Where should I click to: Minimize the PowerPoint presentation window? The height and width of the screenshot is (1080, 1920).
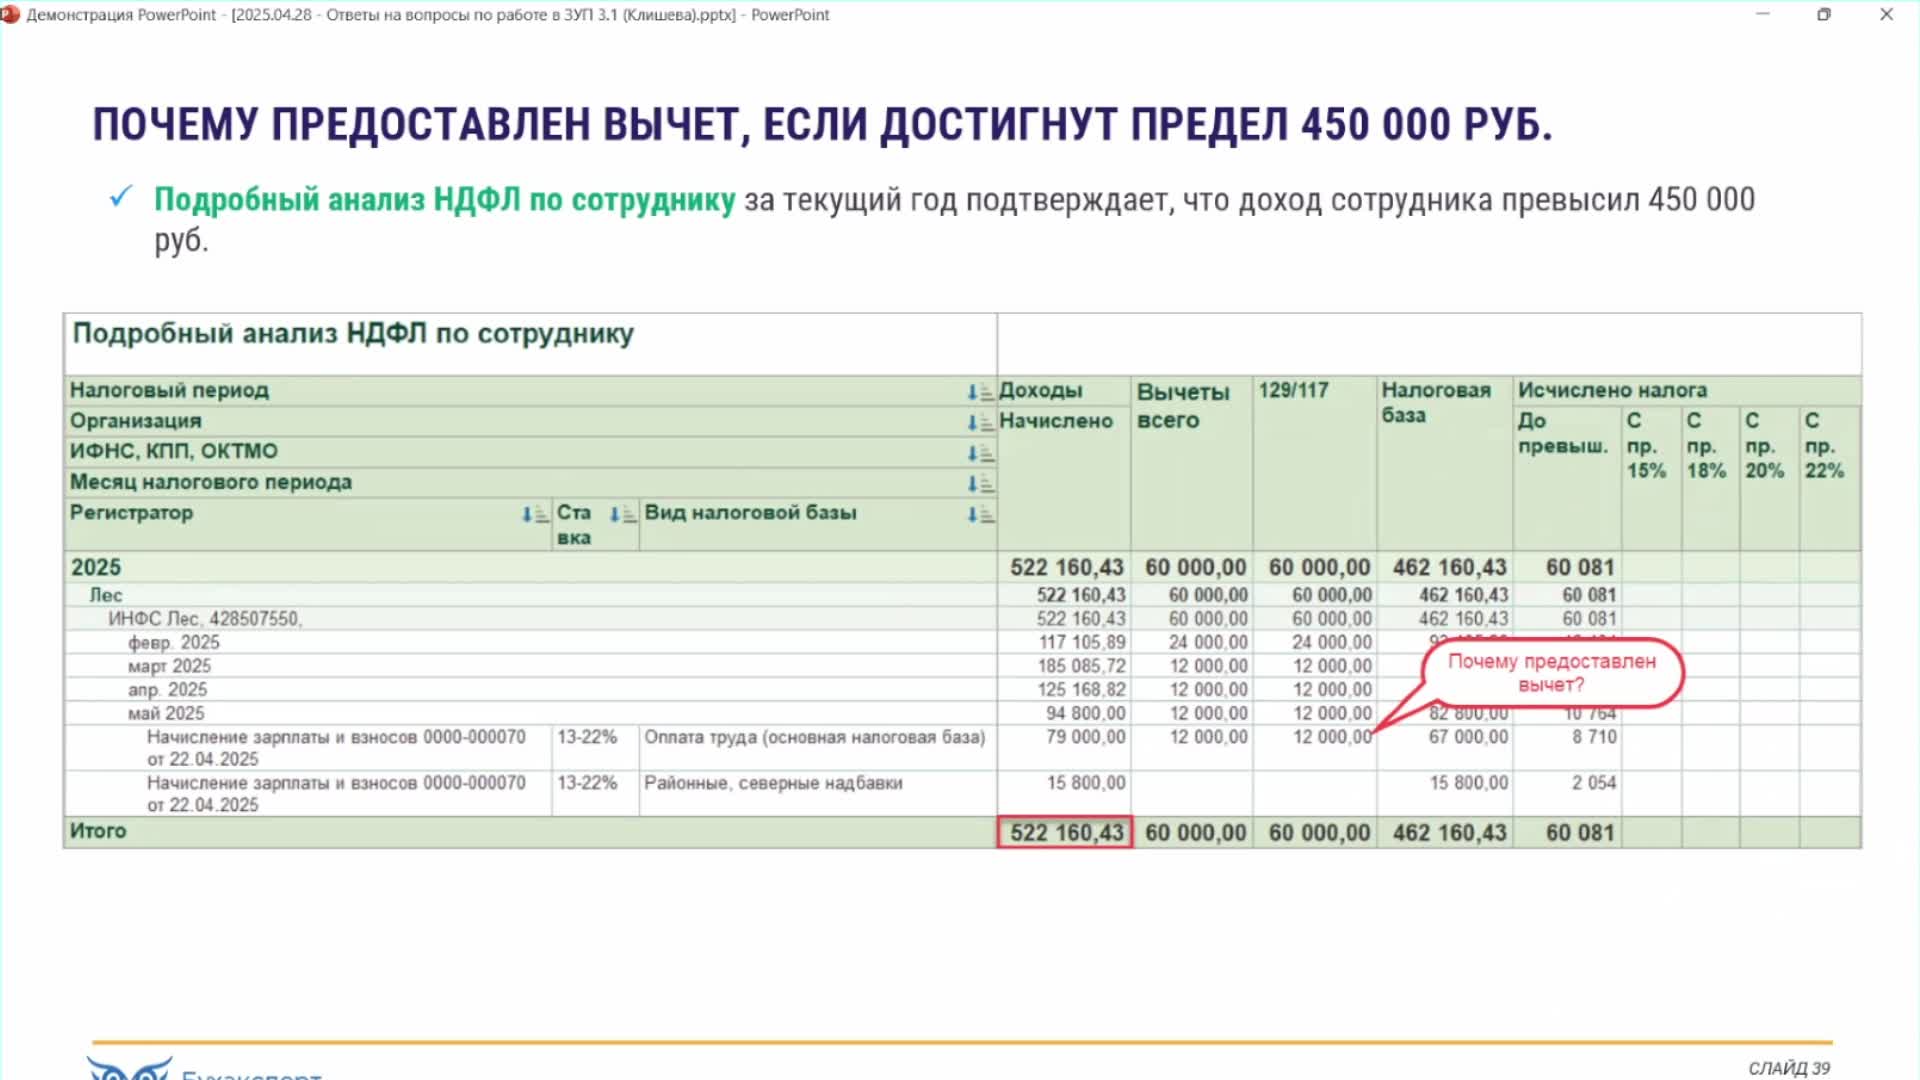(x=1762, y=14)
